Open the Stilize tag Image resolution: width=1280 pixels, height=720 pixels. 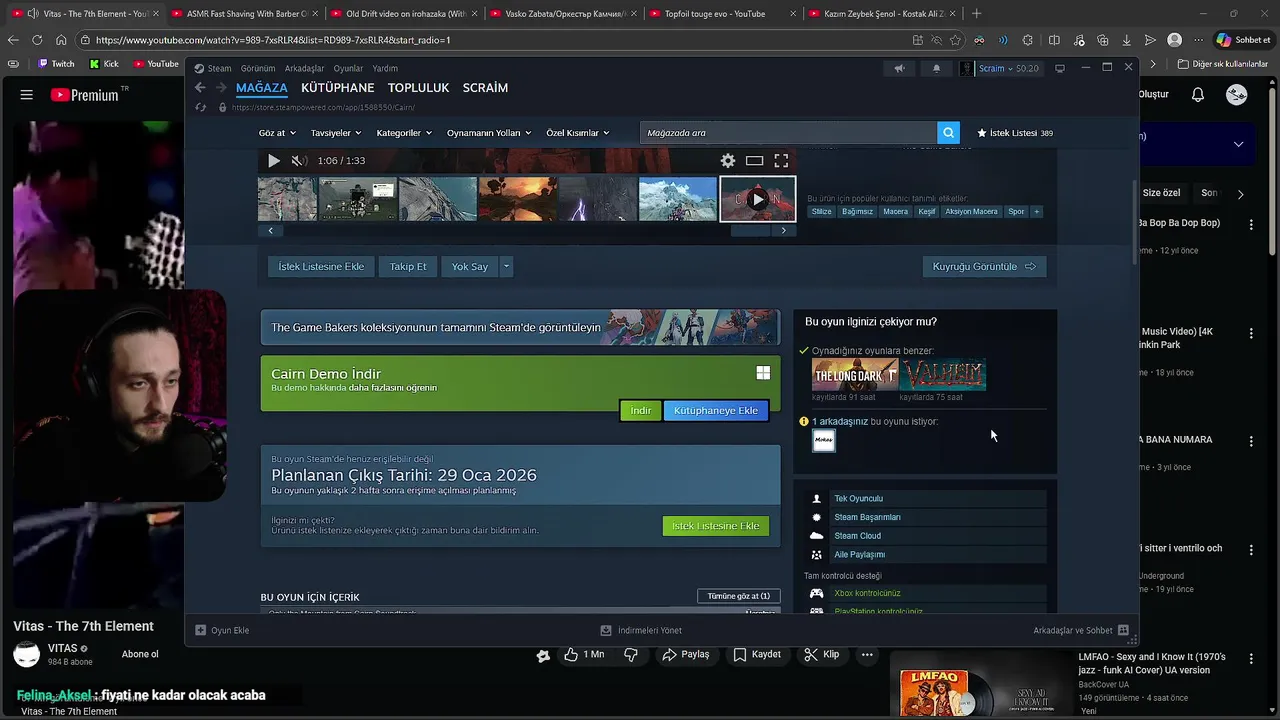click(x=822, y=212)
